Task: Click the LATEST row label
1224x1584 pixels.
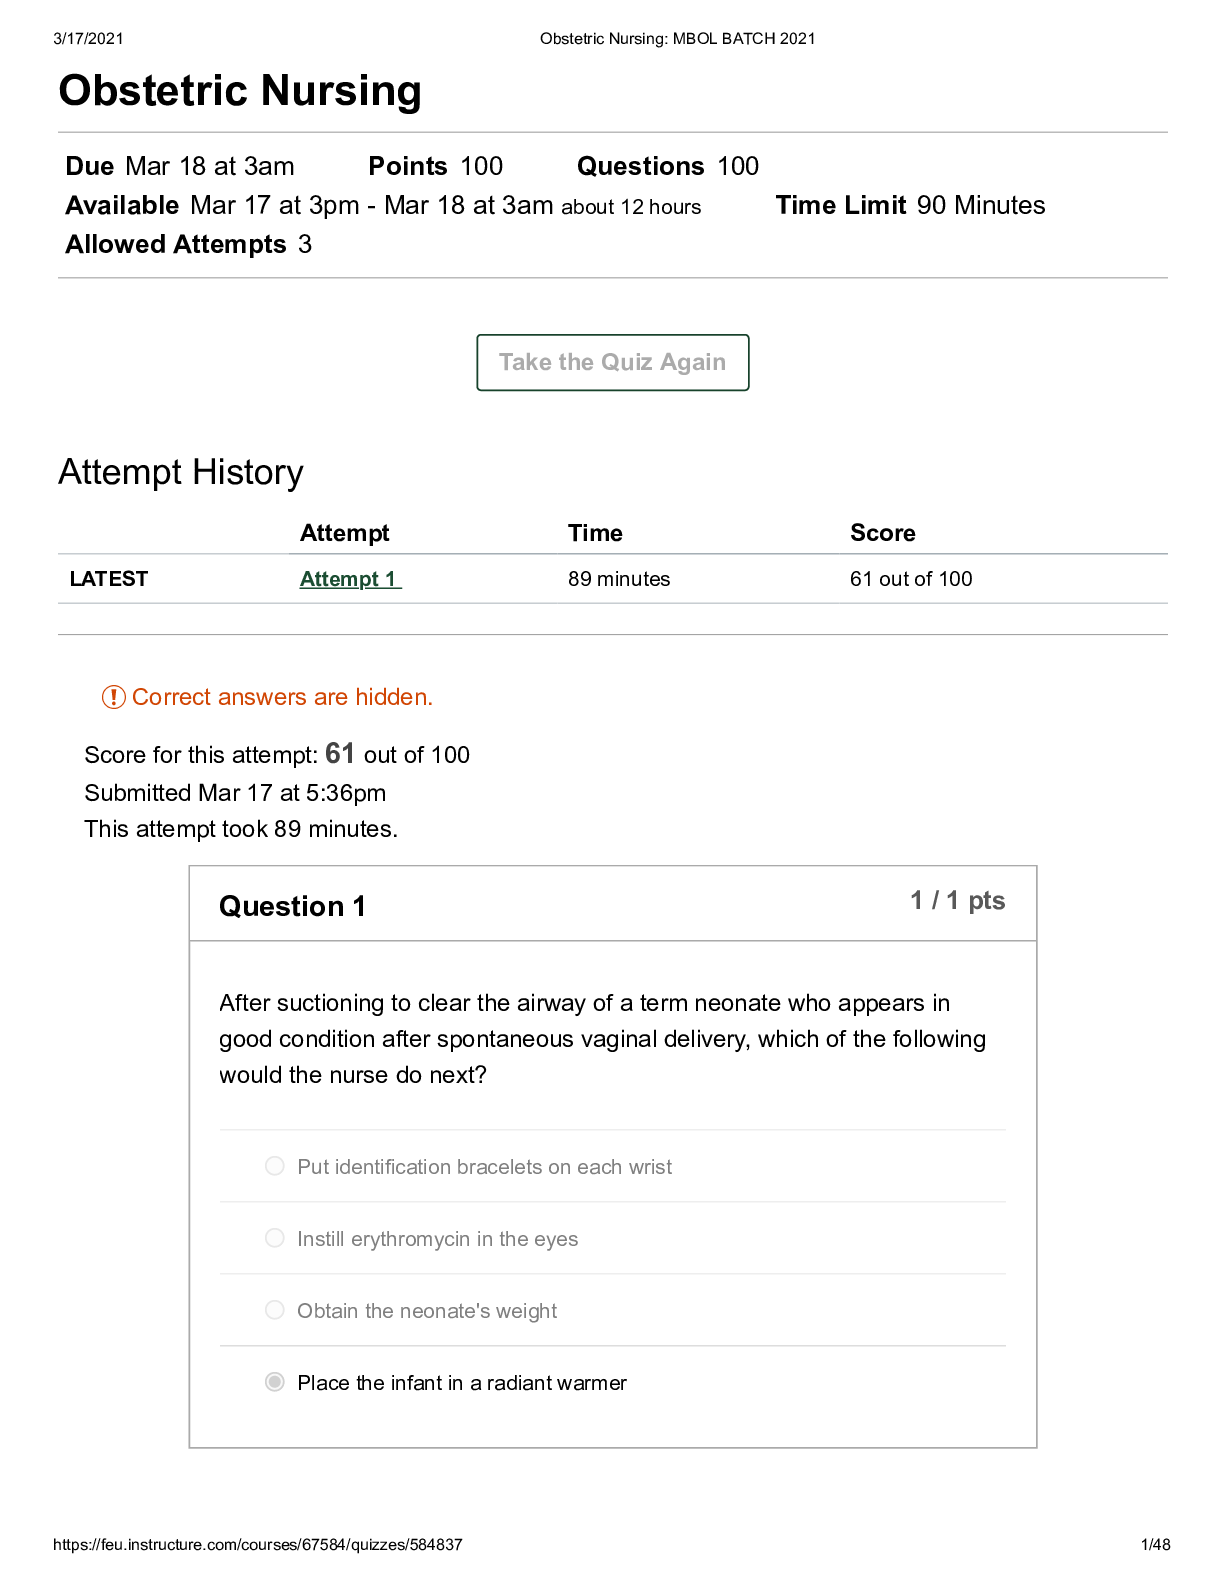Action: 109,579
